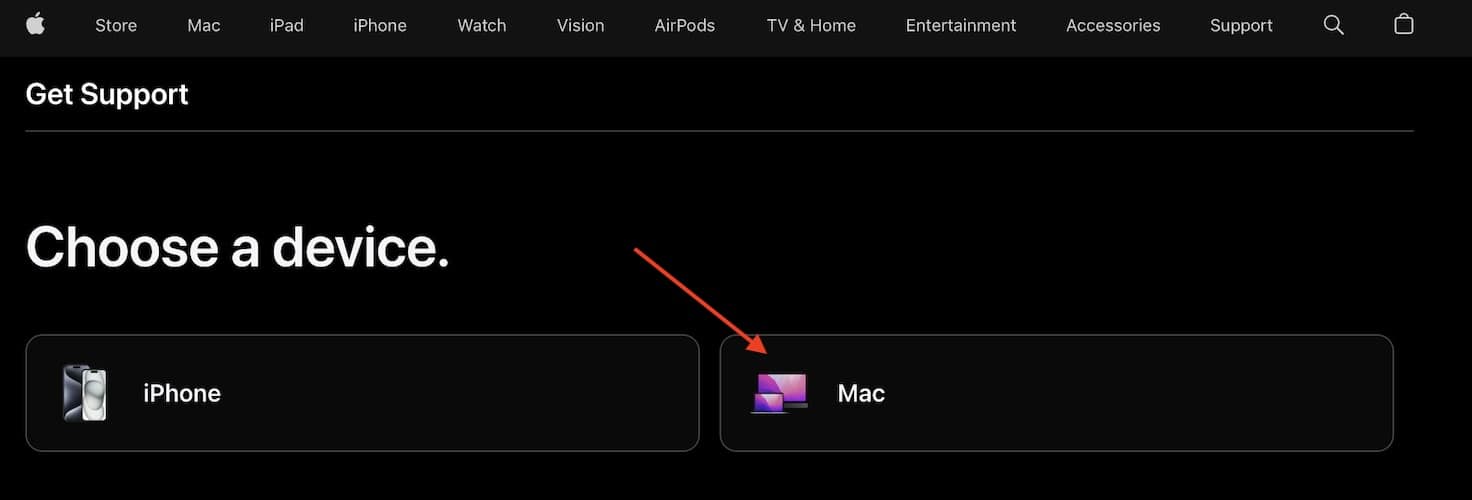Image resolution: width=1472 pixels, height=500 pixels.
Task: Select the TV & Home menu
Action: coord(811,26)
